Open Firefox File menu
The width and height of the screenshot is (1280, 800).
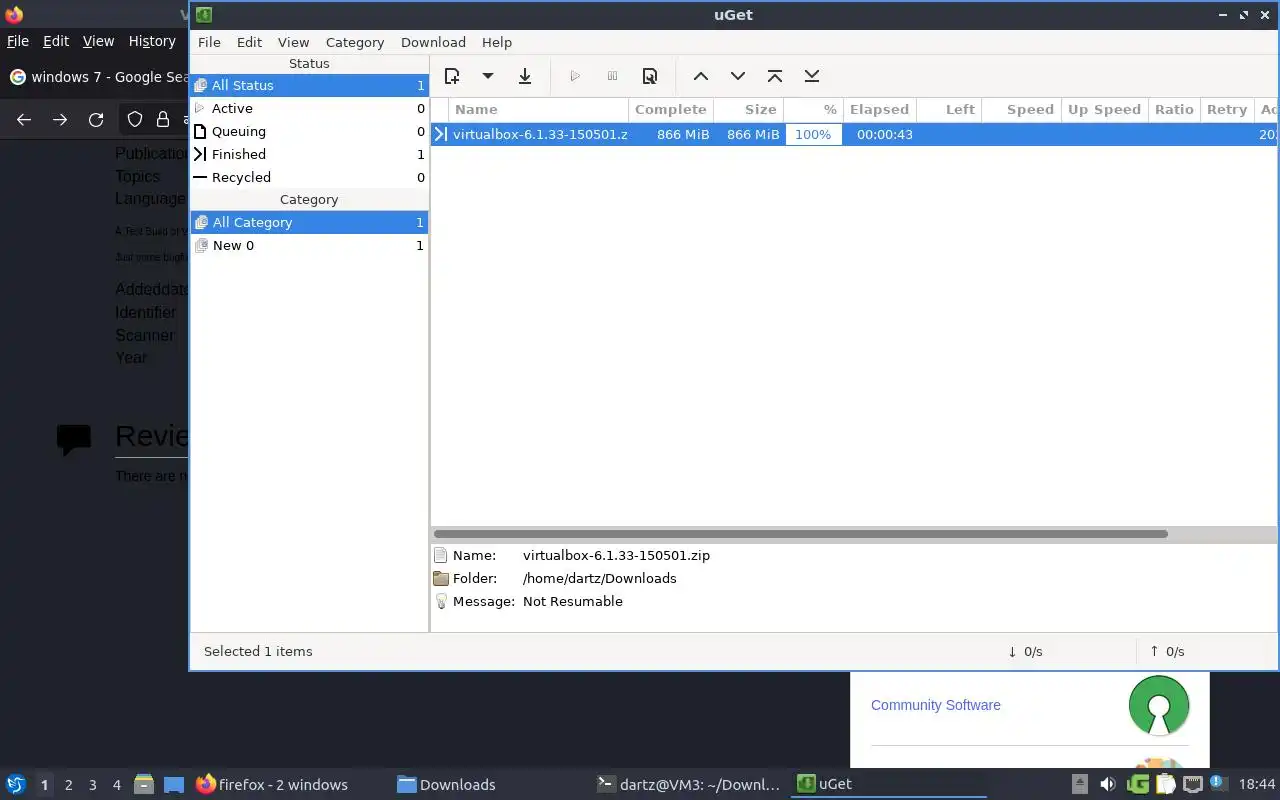(x=18, y=41)
